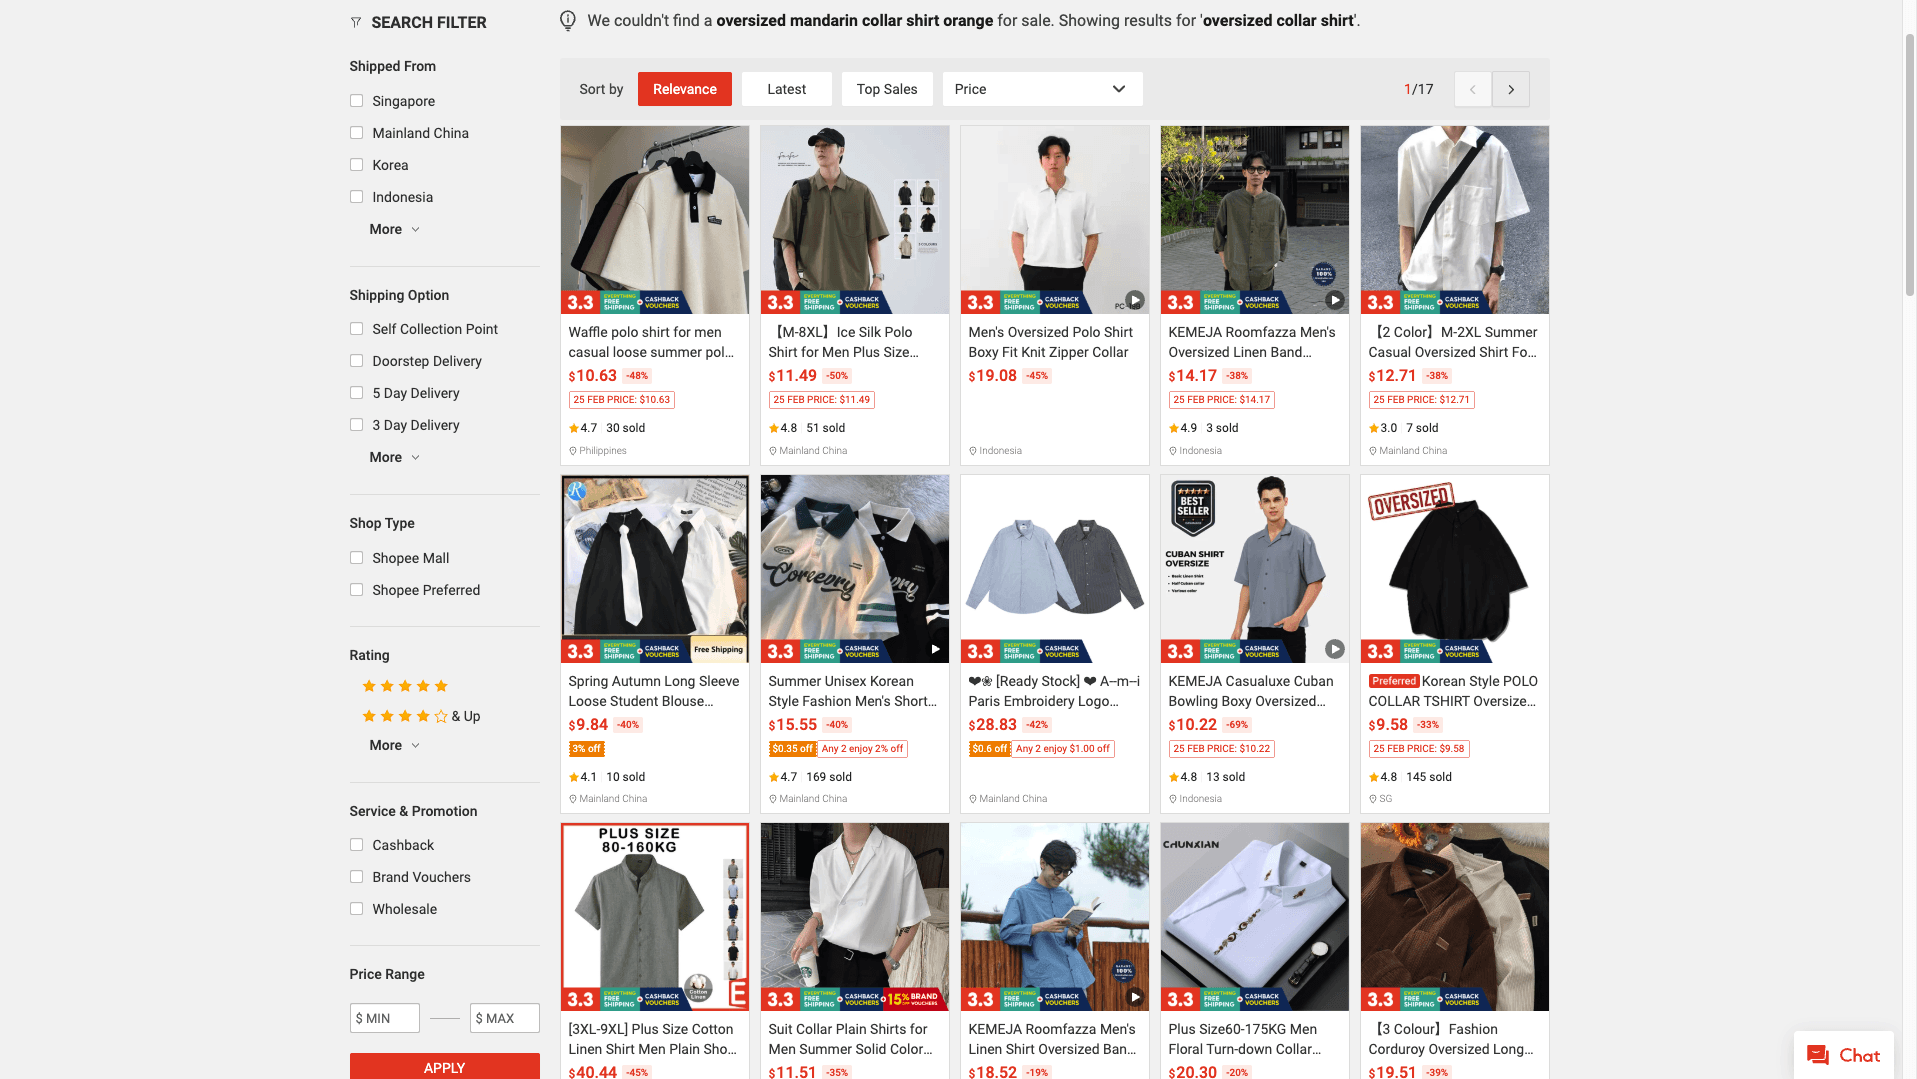Click cashback vouchers badge on Ice Silk Polo
Image resolution: width=1917 pixels, height=1079 pixels.
860,302
